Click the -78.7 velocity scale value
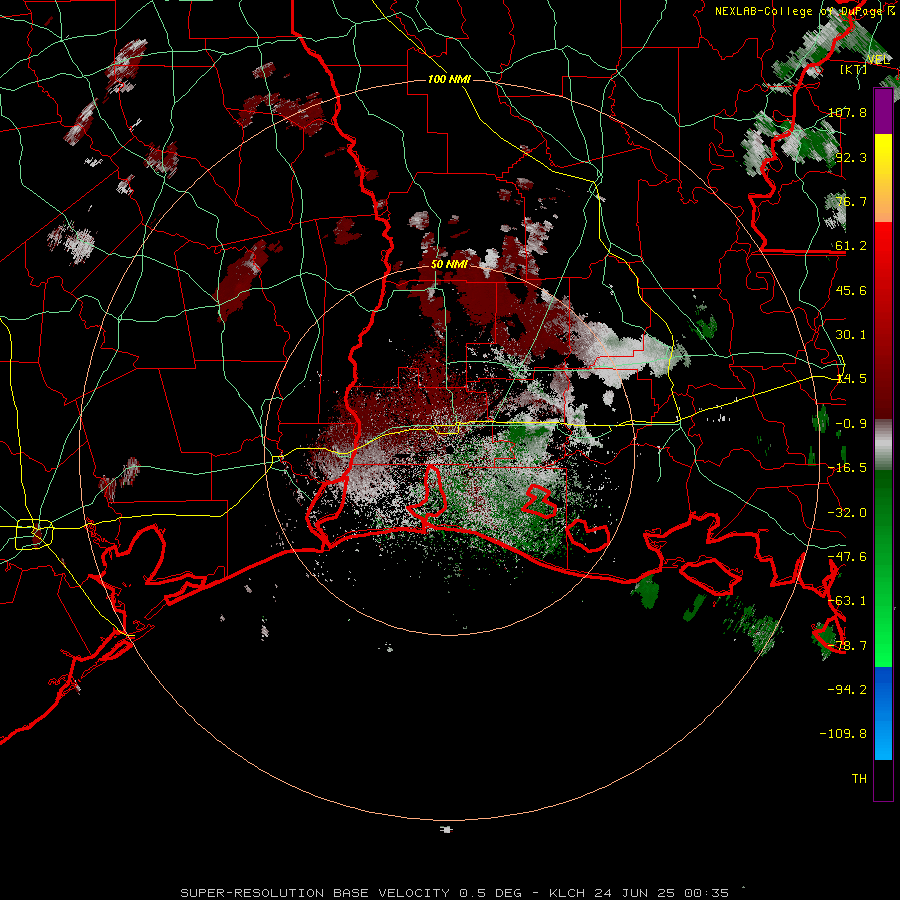 coord(847,645)
